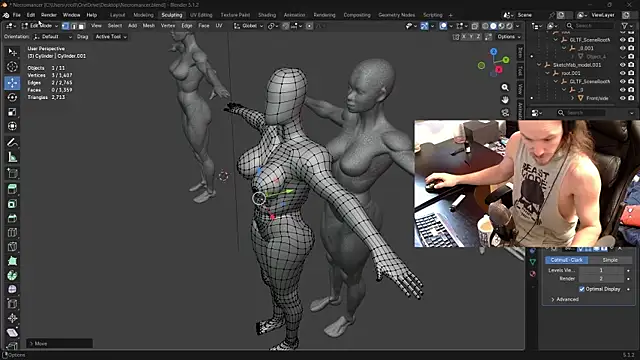Select the Scale tool in toolbar
The image size is (640, 360).
coord(12,112)
